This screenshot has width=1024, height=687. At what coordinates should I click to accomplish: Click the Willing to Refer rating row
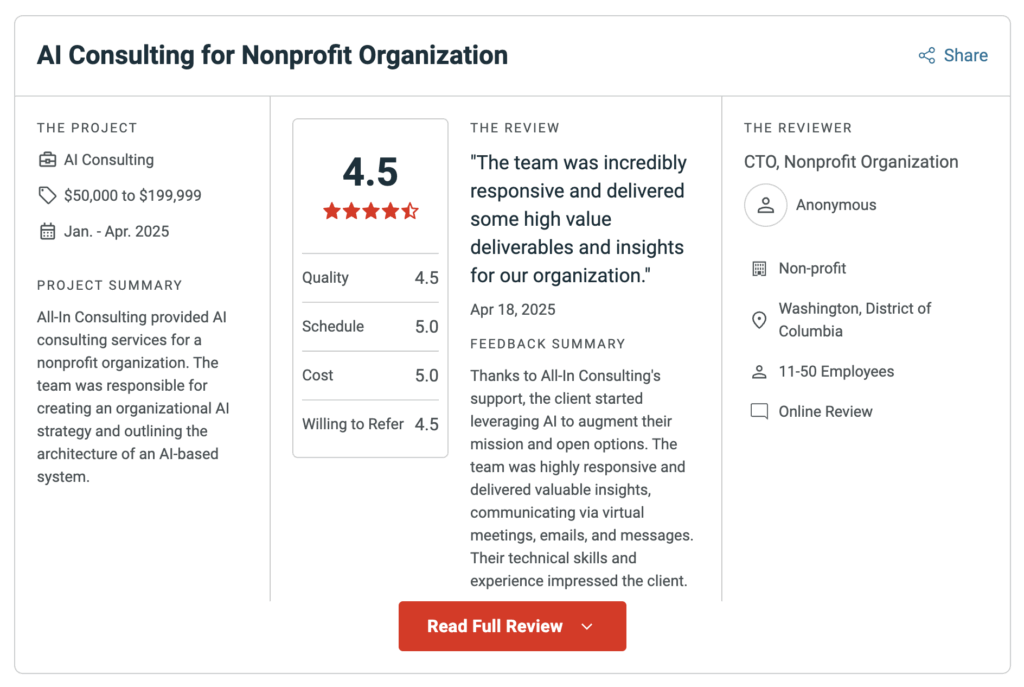(370, 424)
